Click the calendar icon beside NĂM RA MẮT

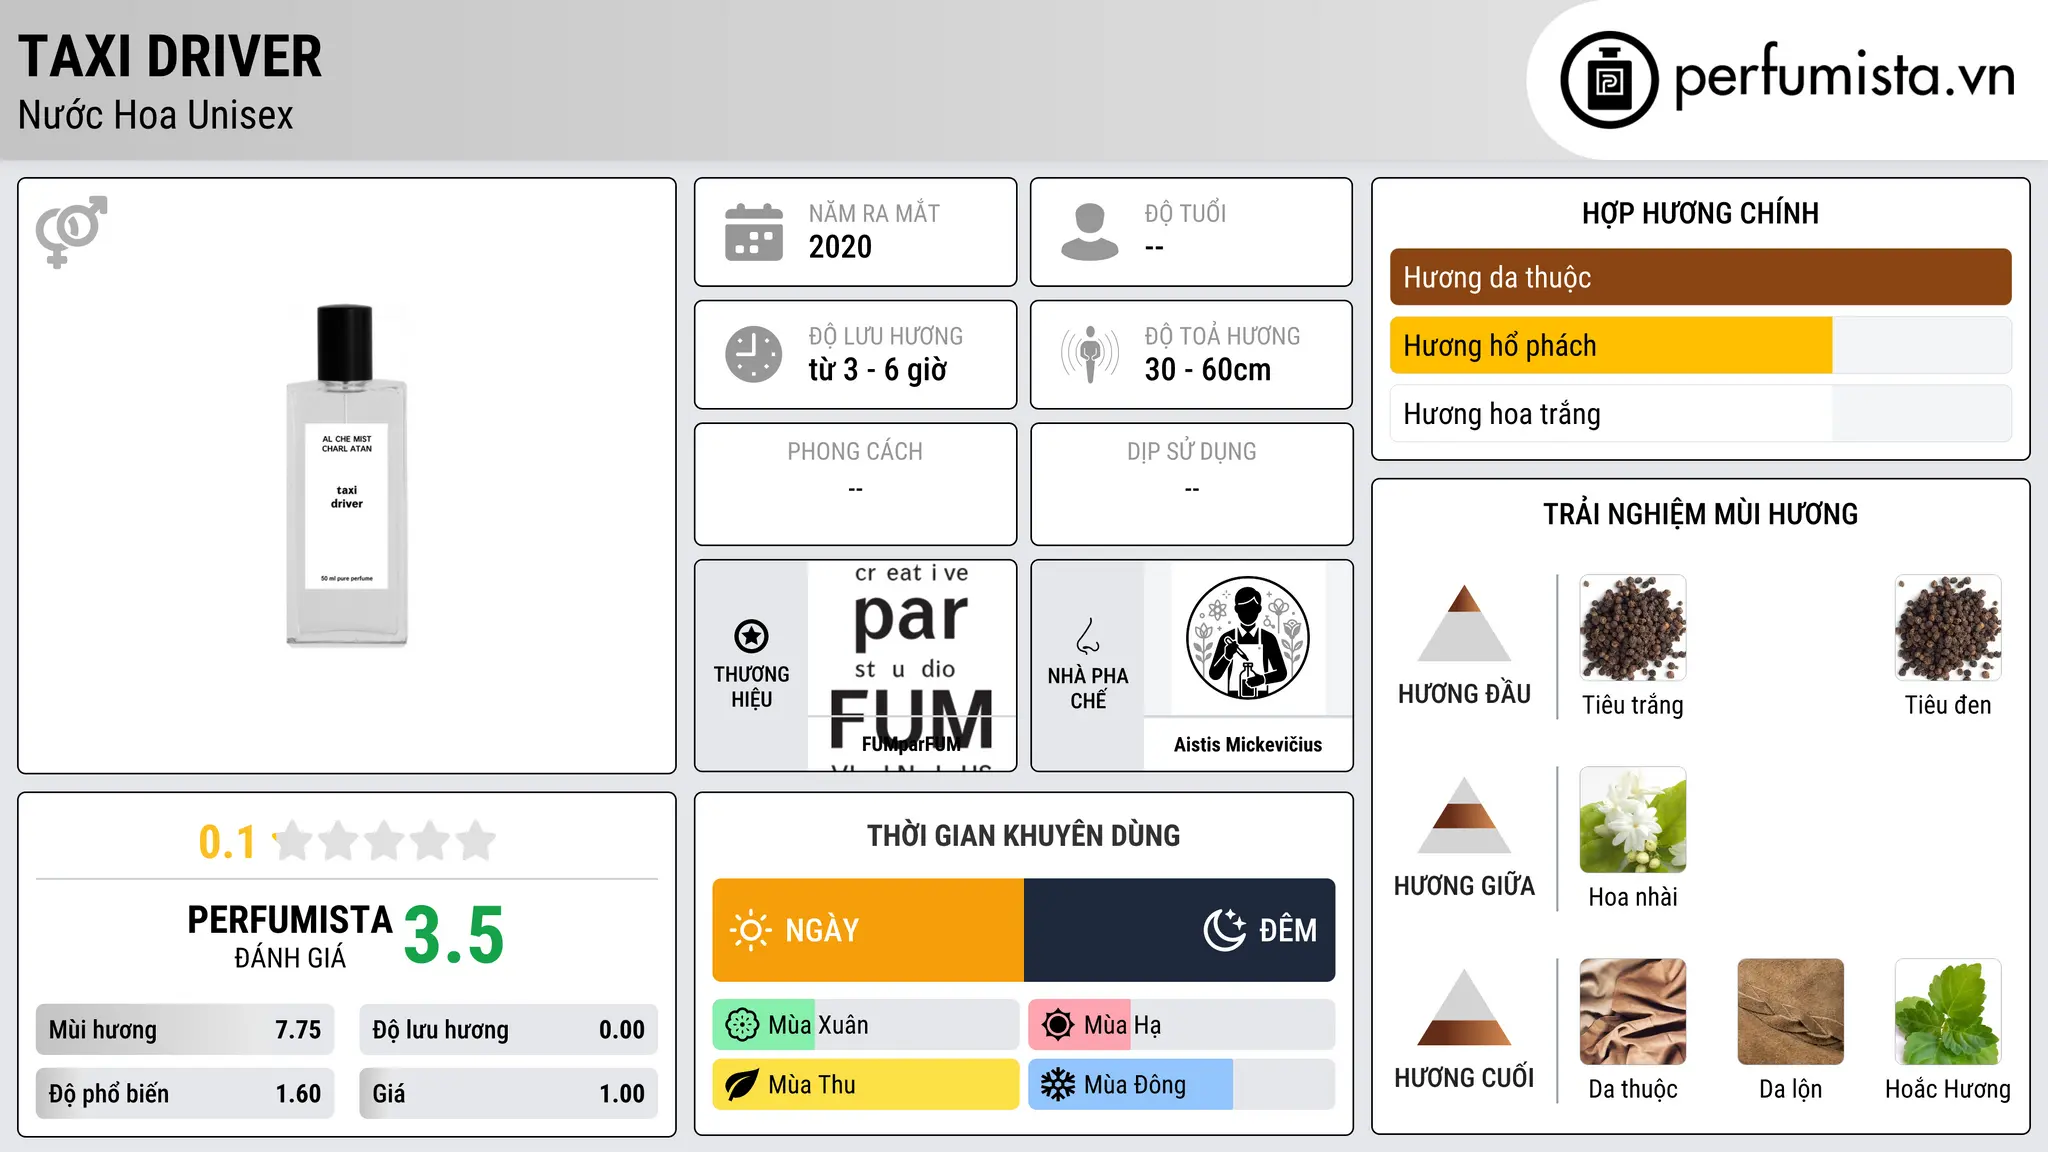[x=754, y=232]
